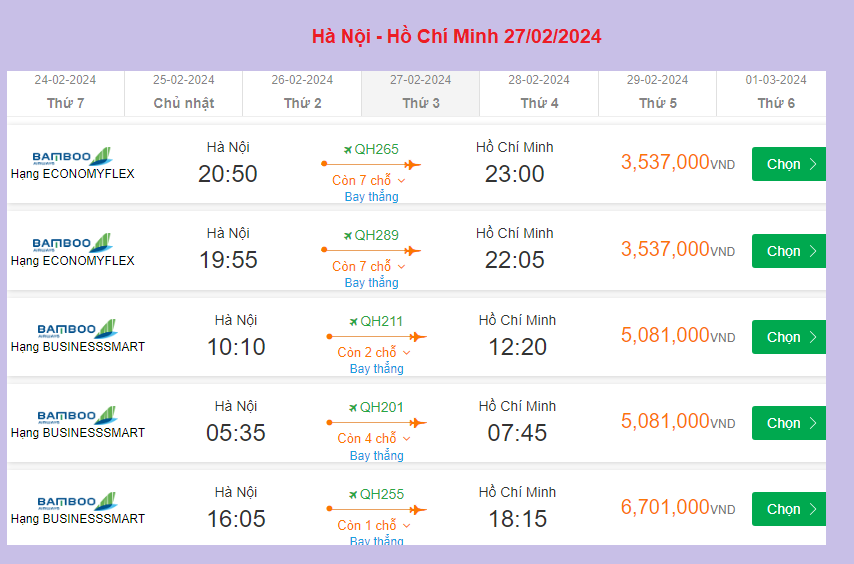Viewport: 854px width, 564px height.
Task: Switch to the 24-02-2024 Thứ 7 date tab
Action: click(65, 92)
